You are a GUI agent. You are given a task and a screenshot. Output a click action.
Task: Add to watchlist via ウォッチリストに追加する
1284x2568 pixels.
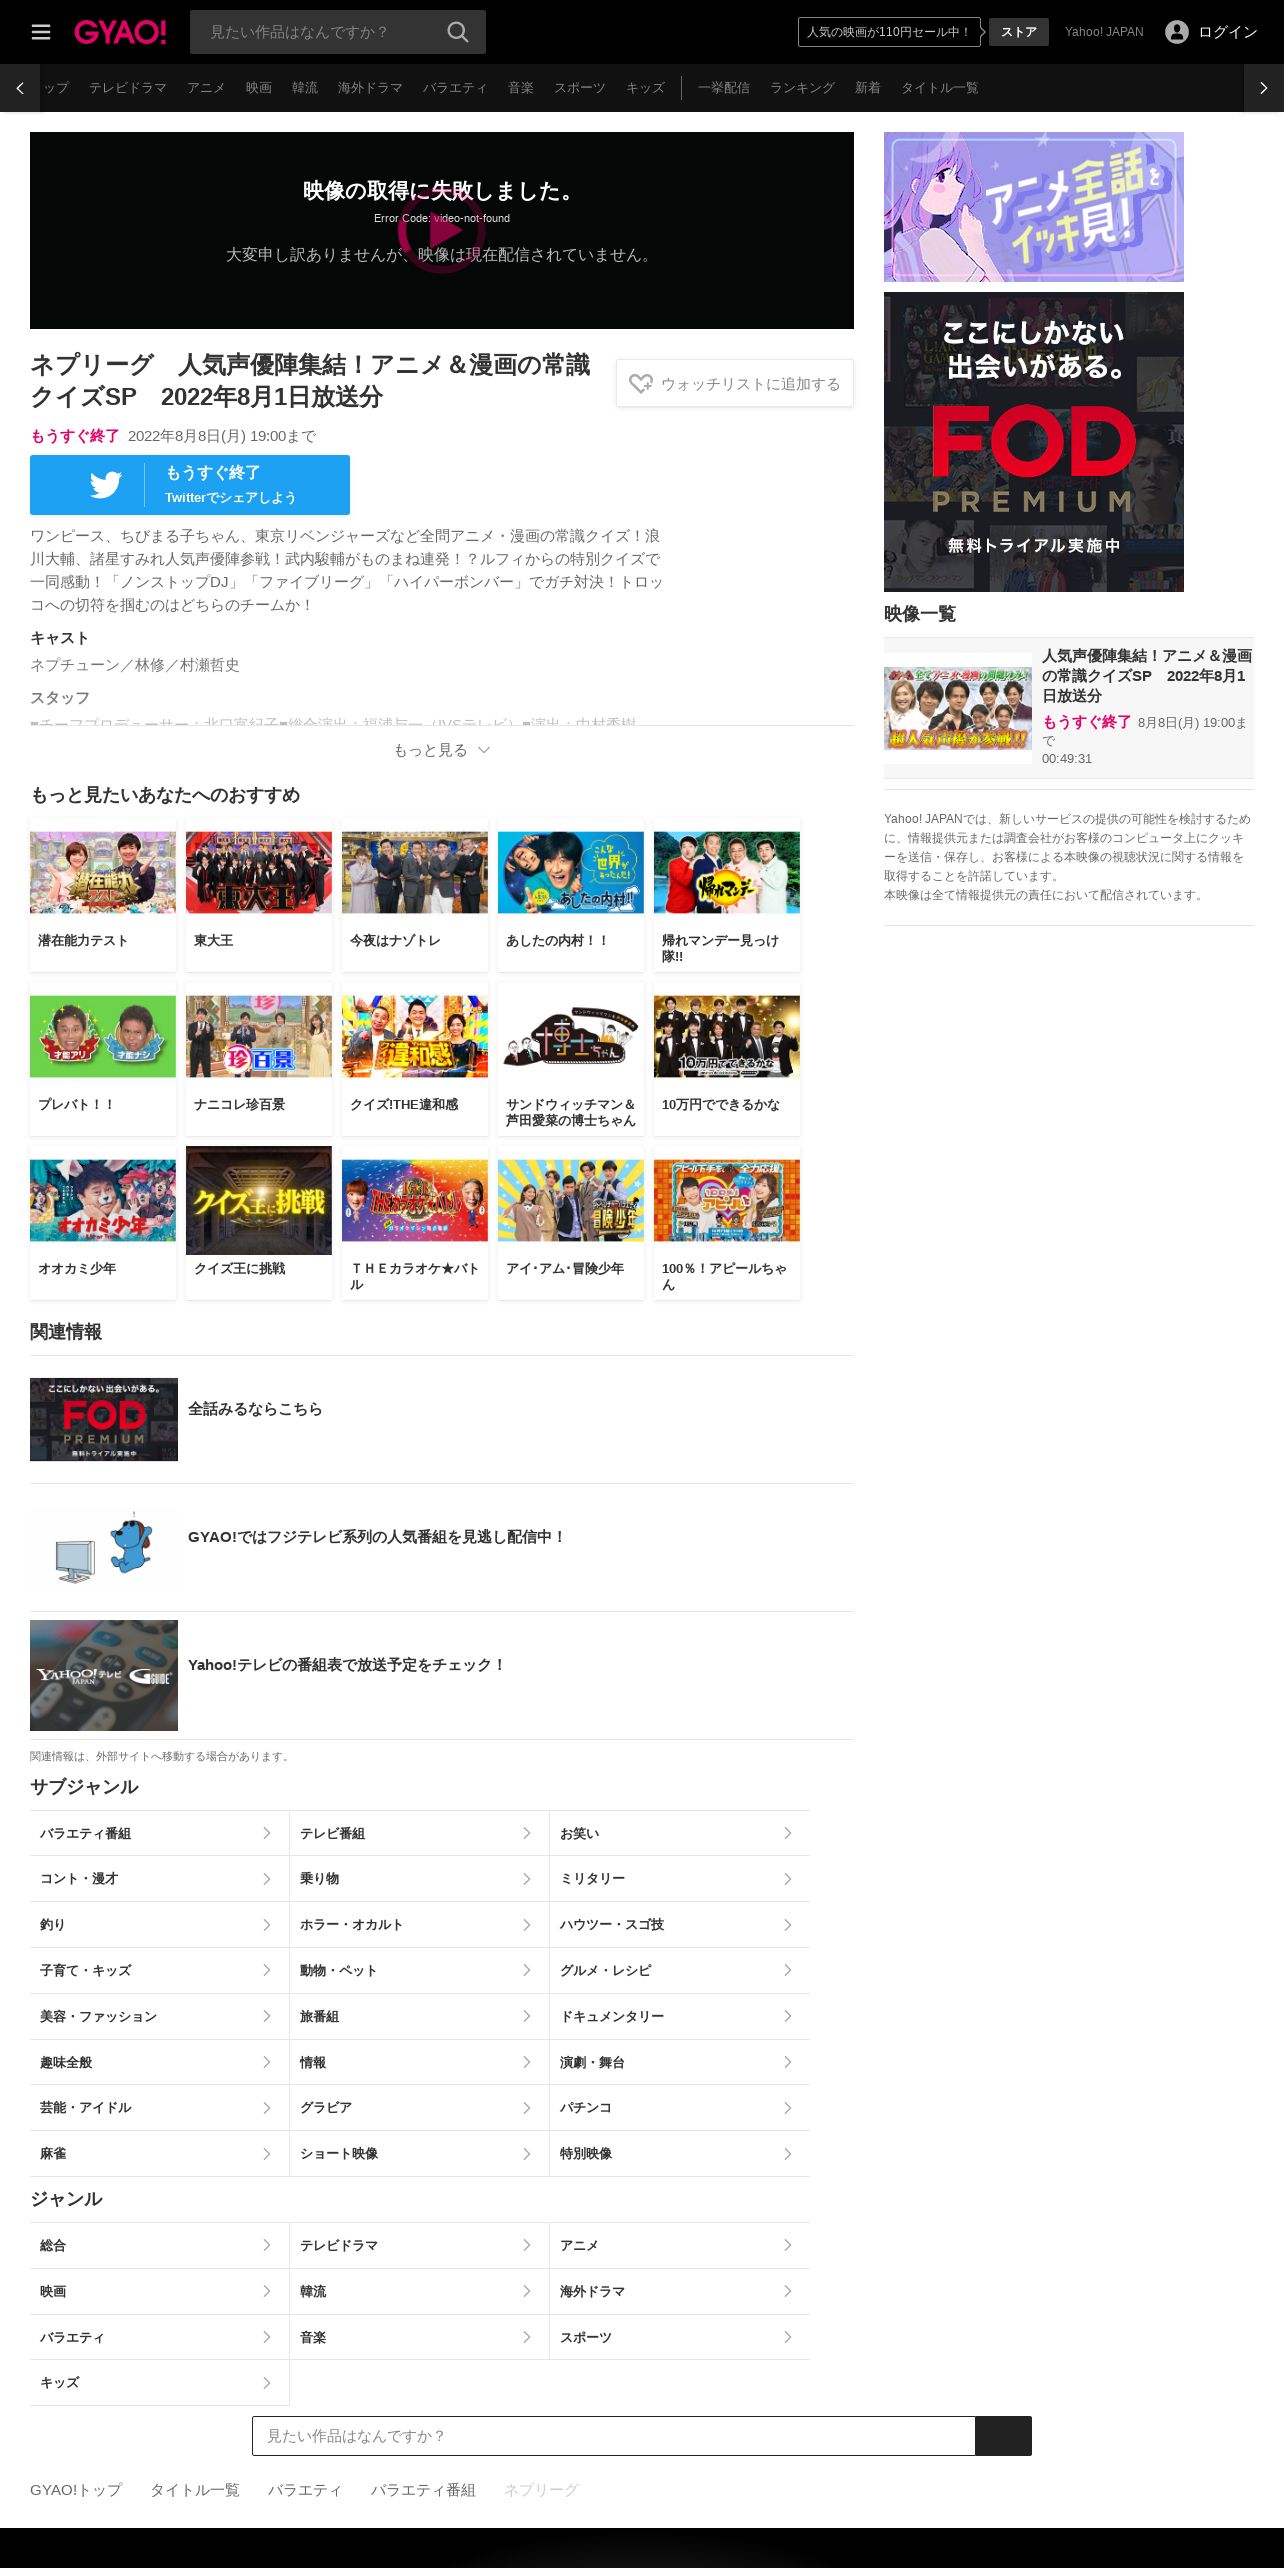(735, 383)
